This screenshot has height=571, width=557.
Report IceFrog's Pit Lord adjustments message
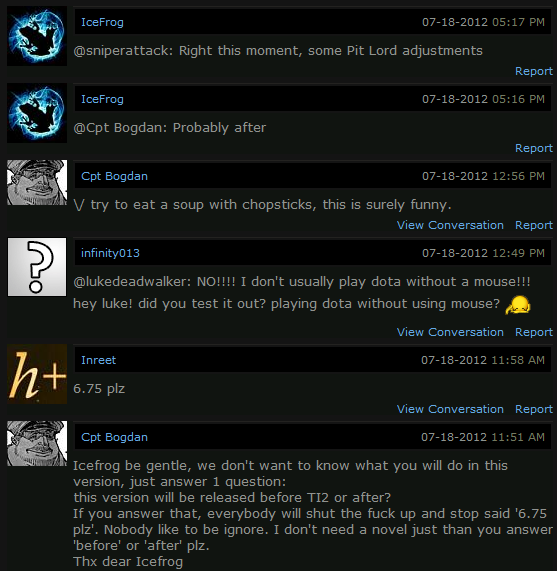click(534, 71)
